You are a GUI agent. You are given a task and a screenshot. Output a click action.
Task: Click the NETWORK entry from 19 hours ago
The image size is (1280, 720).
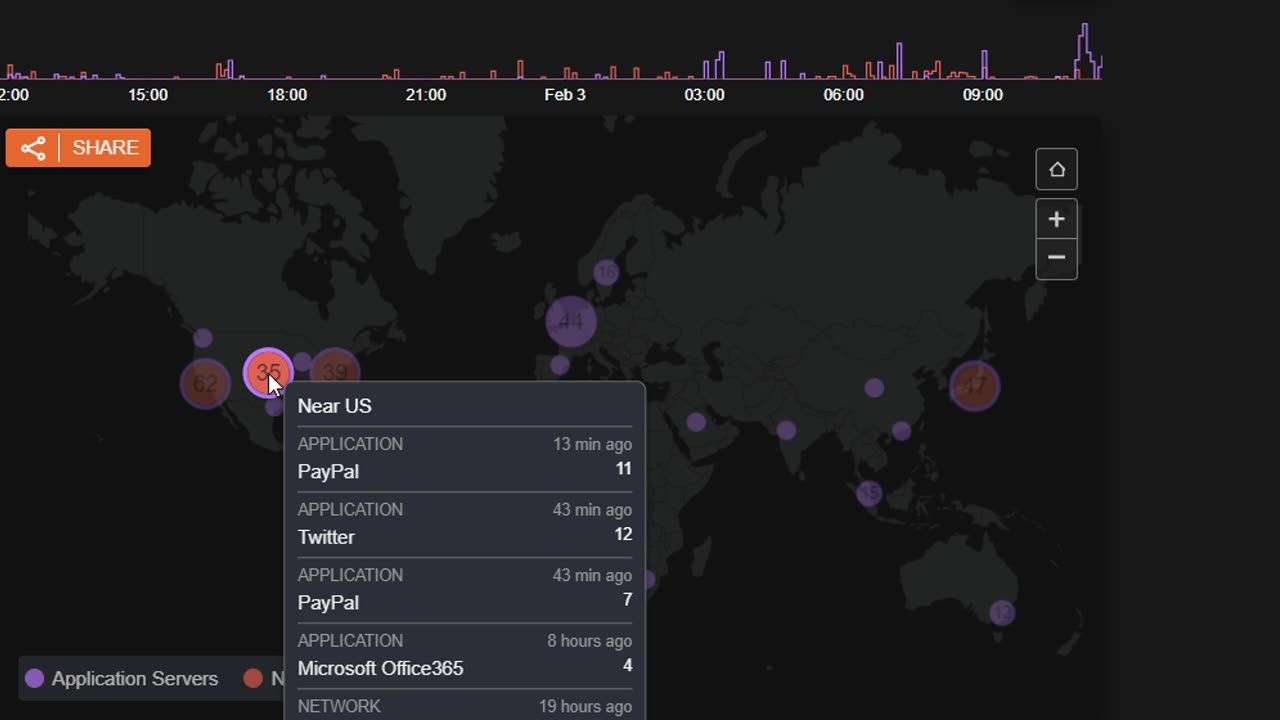click(x=465, y=706)
